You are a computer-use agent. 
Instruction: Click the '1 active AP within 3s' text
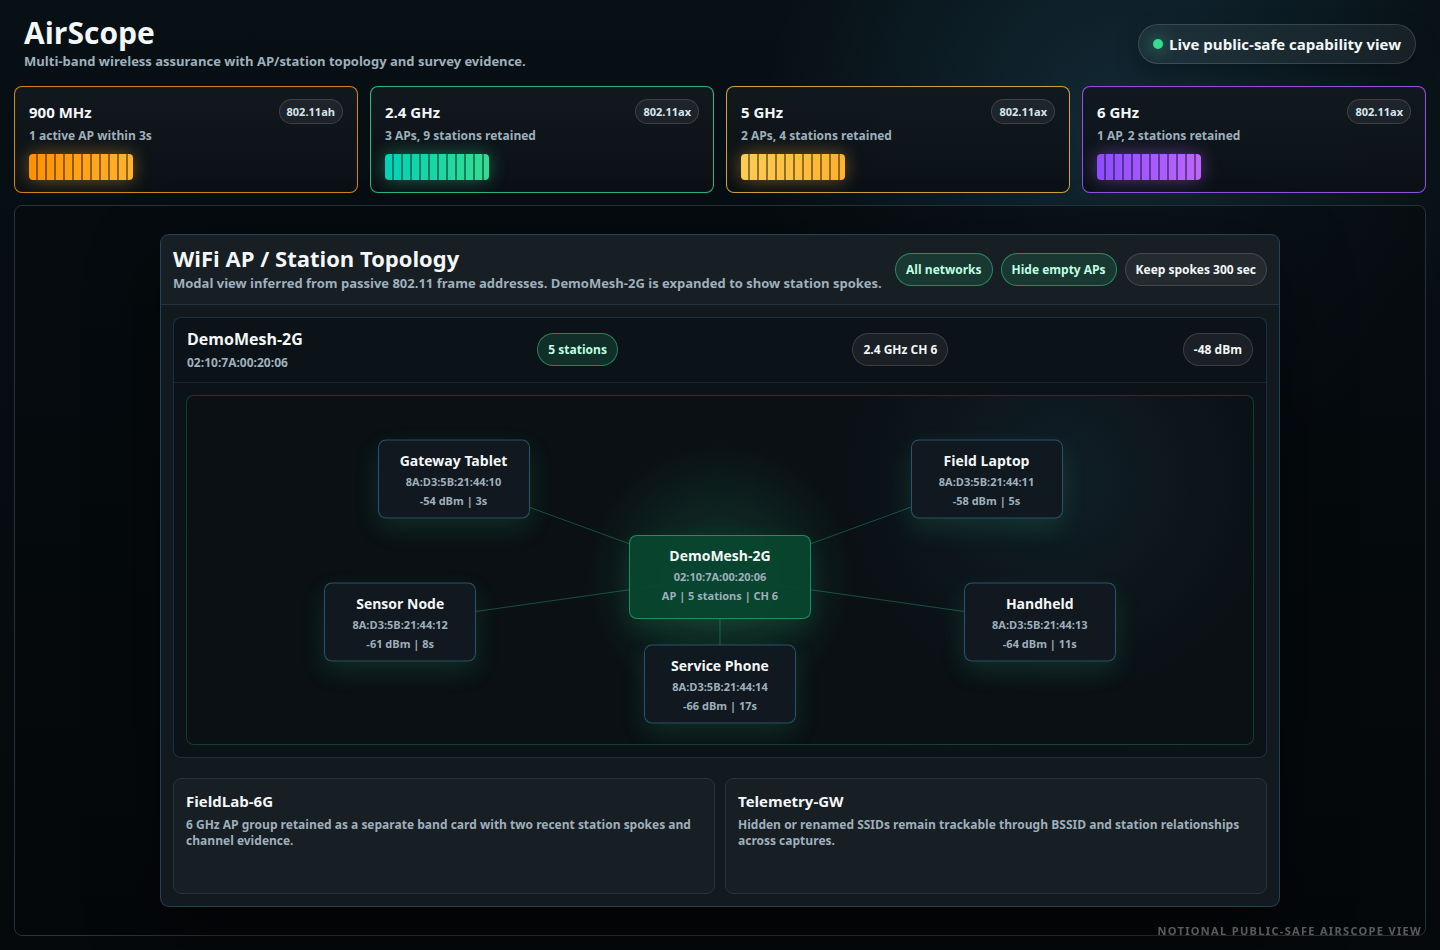click(90, 135)
